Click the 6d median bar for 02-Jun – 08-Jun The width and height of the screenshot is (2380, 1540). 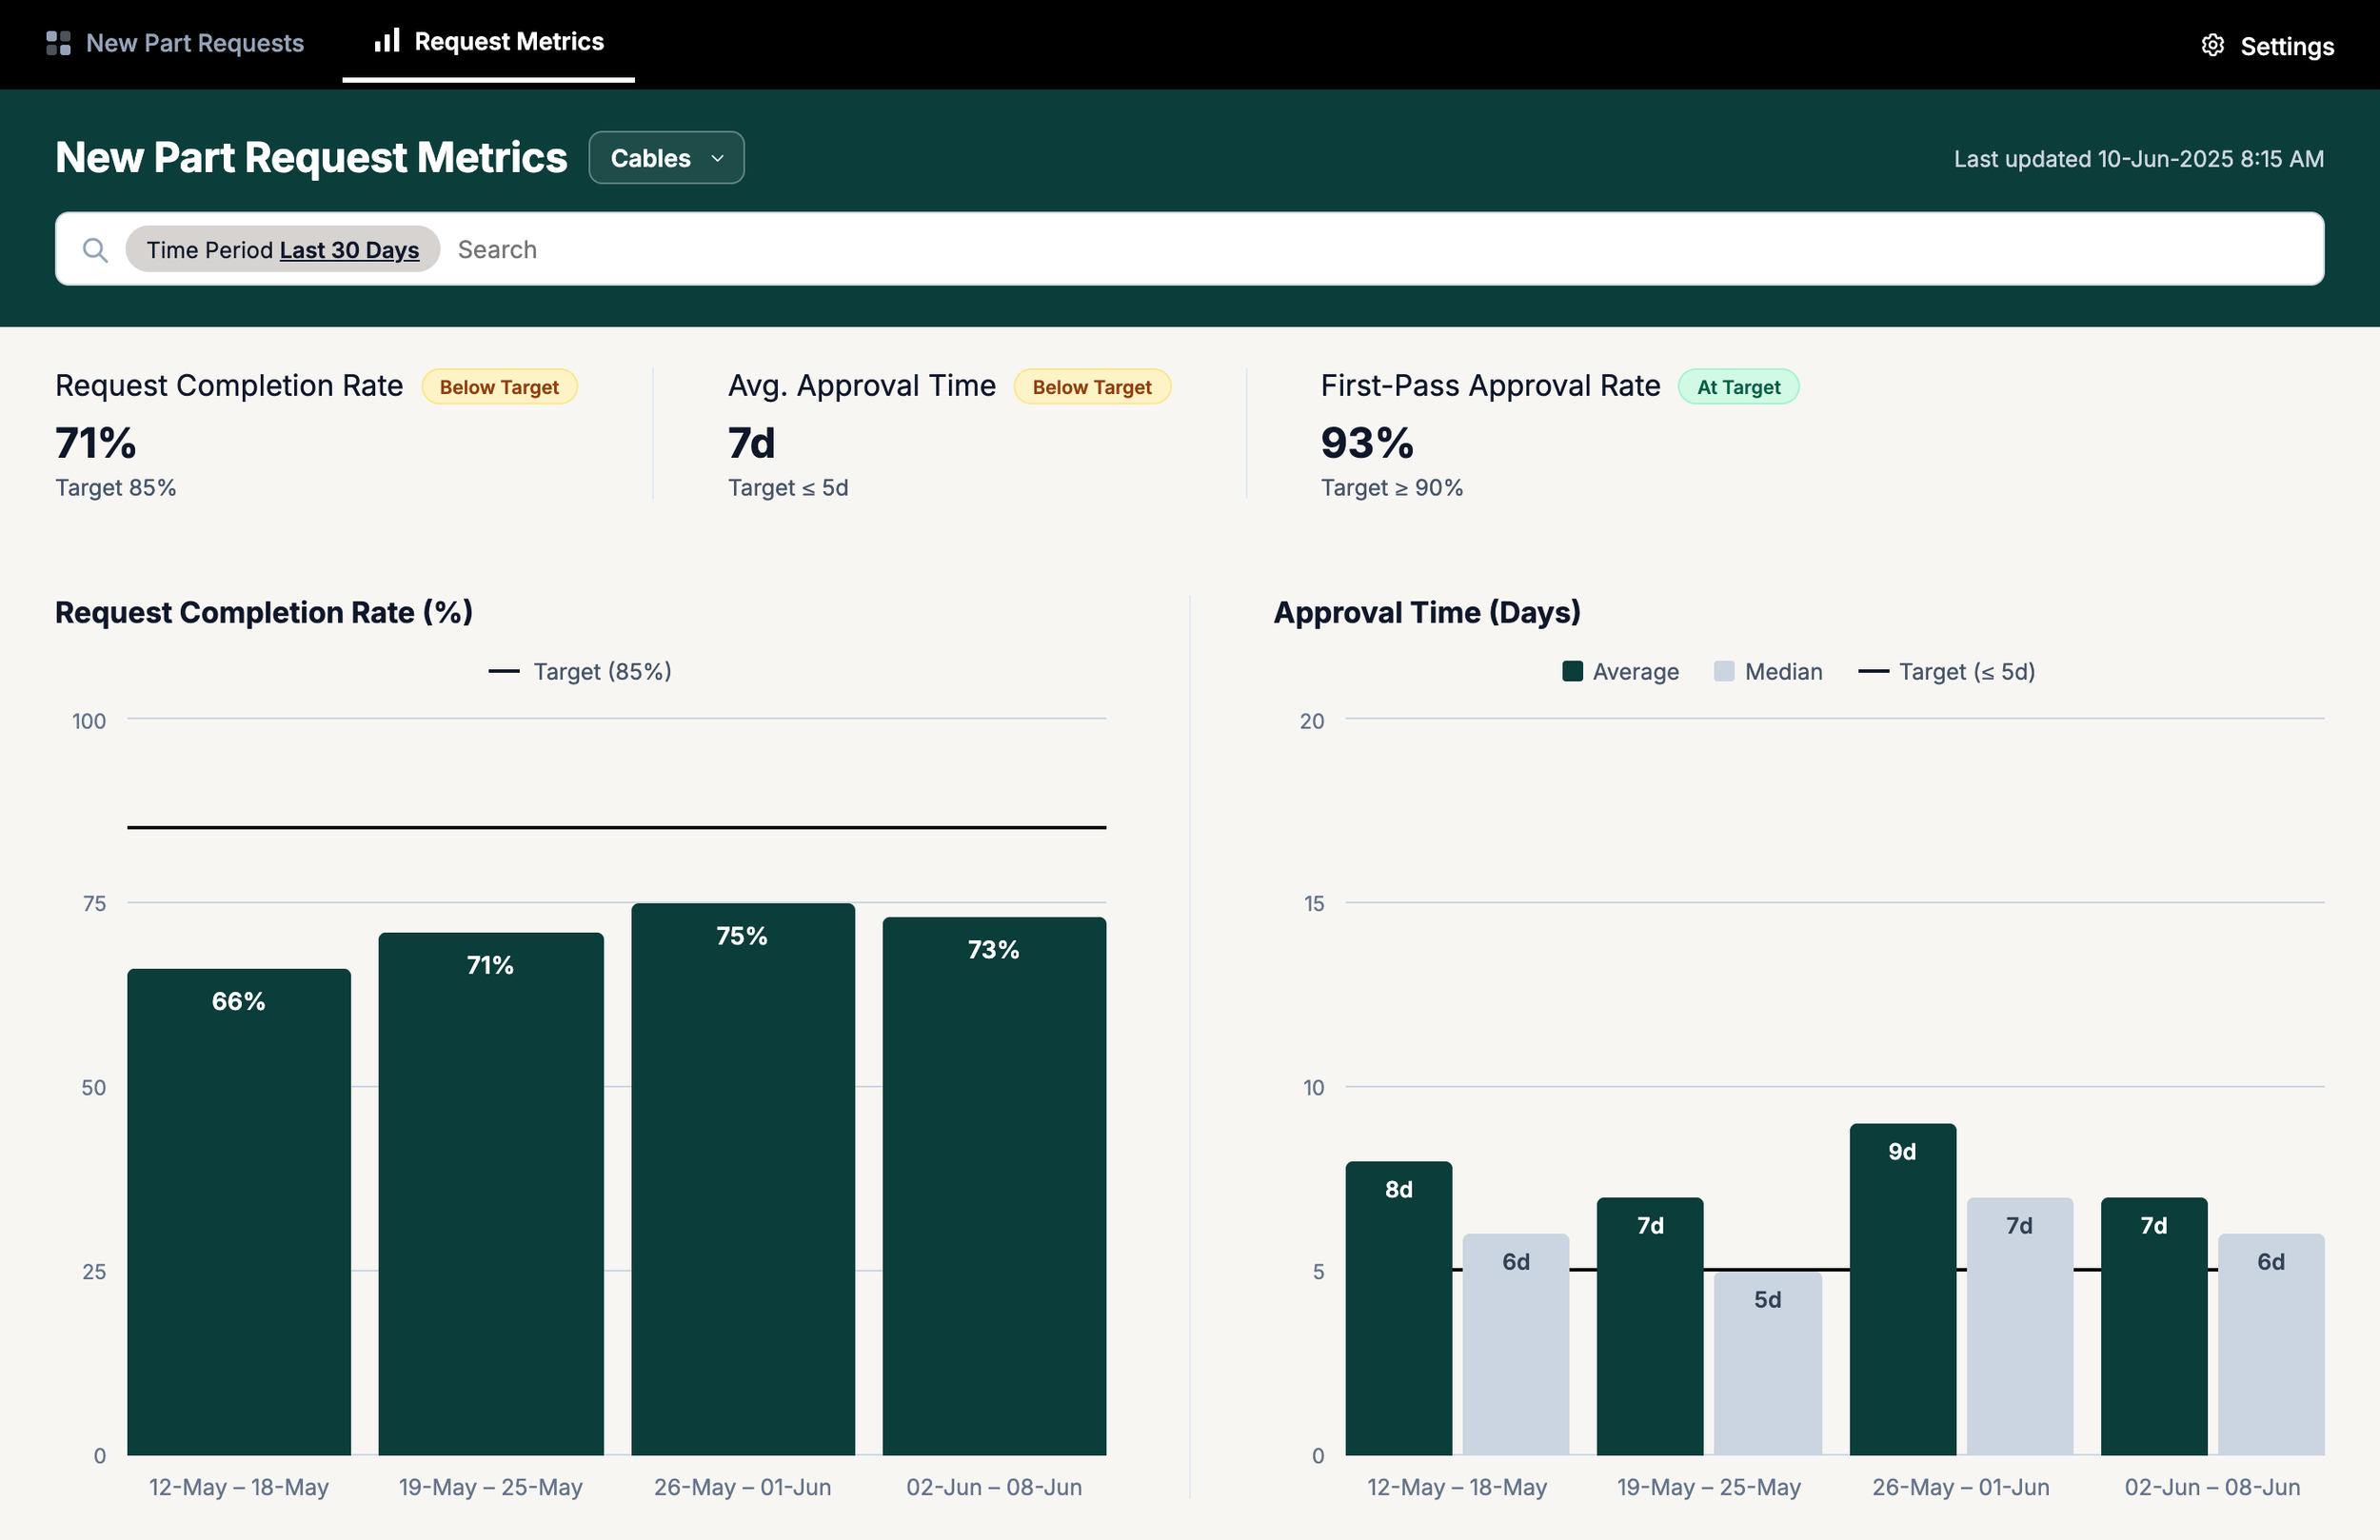coord(2271,1344)
